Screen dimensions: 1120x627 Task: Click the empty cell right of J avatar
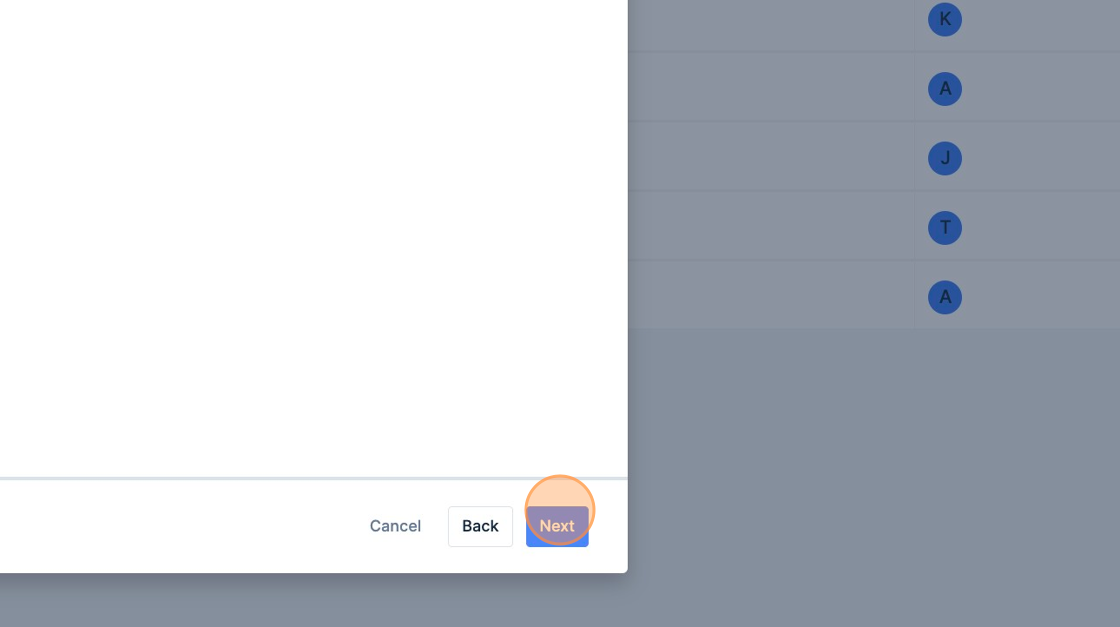point(1043,157)
